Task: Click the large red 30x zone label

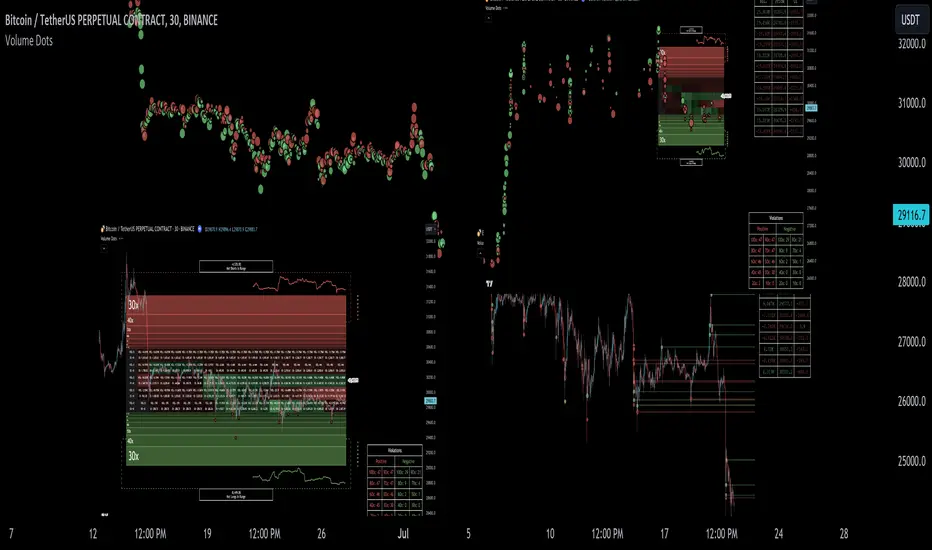Action: (x=133, y=305)
